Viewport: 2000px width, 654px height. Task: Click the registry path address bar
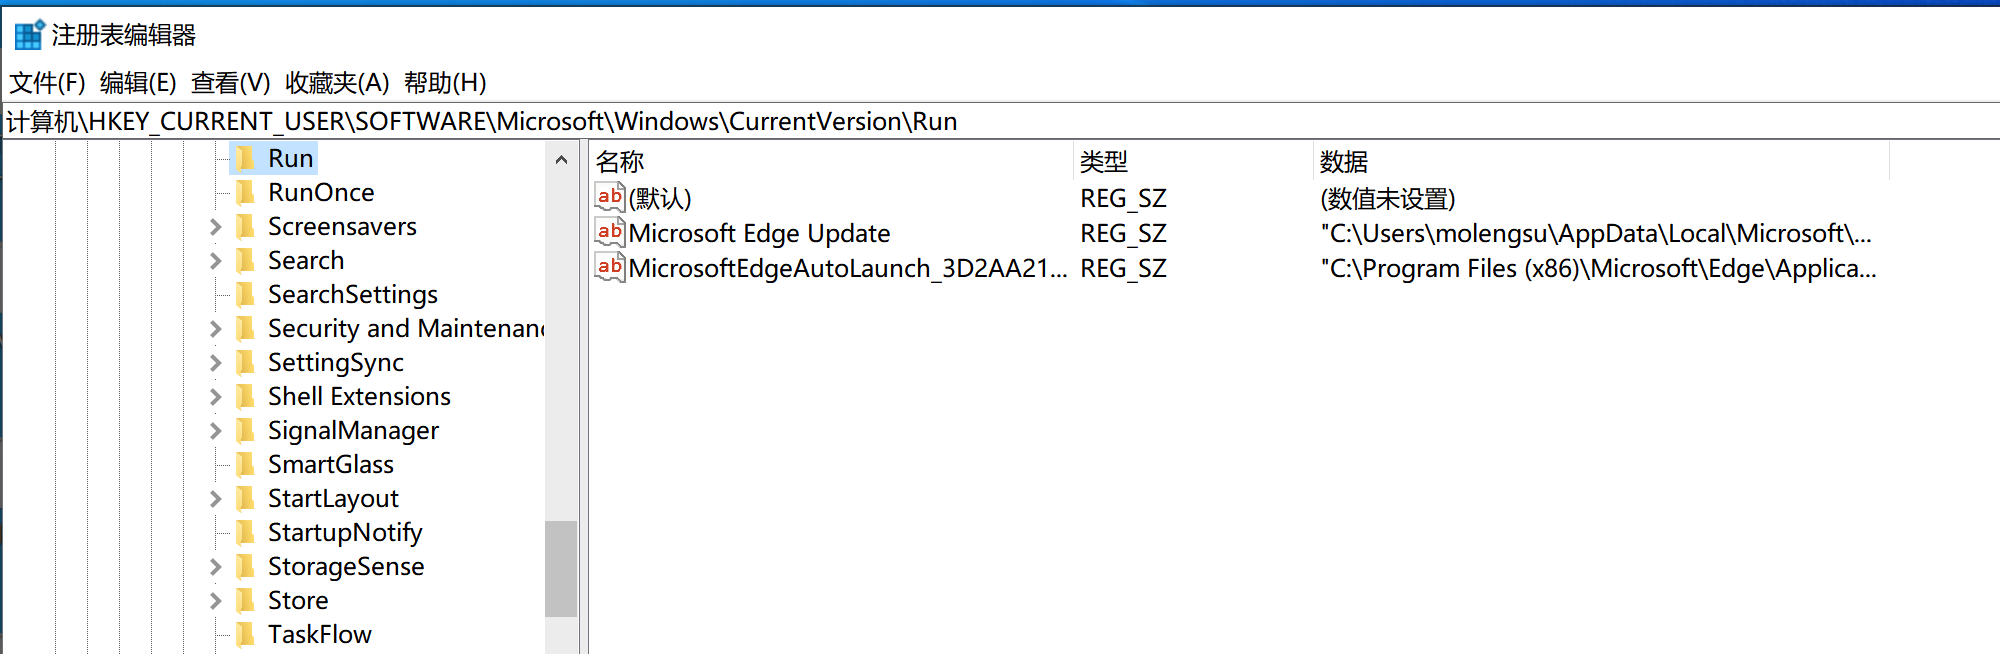click(1000, 121)
